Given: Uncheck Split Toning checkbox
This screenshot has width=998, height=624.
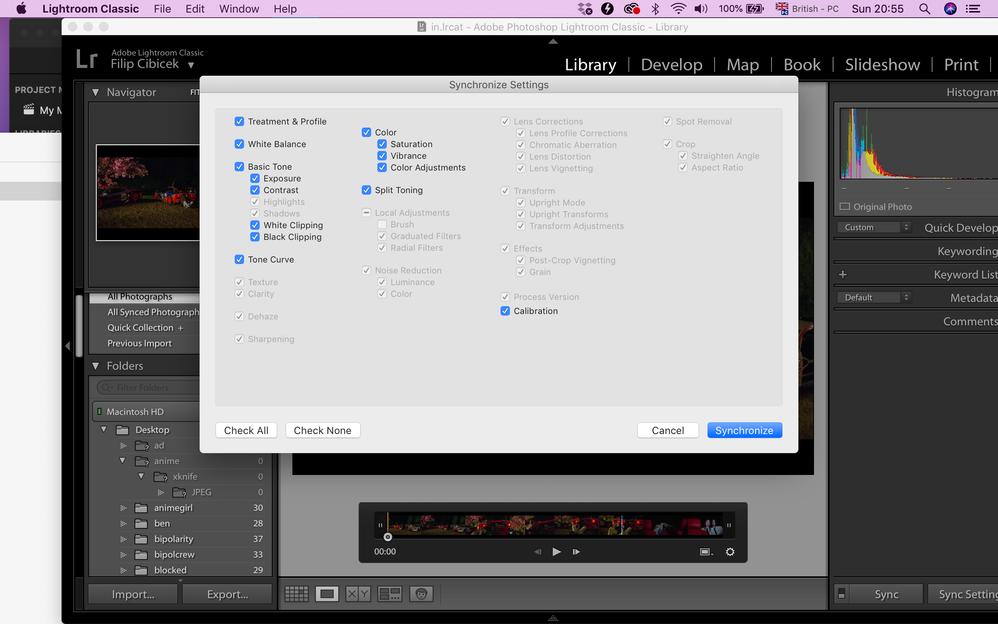Looking at the screenshot, I should pos(366,190).
